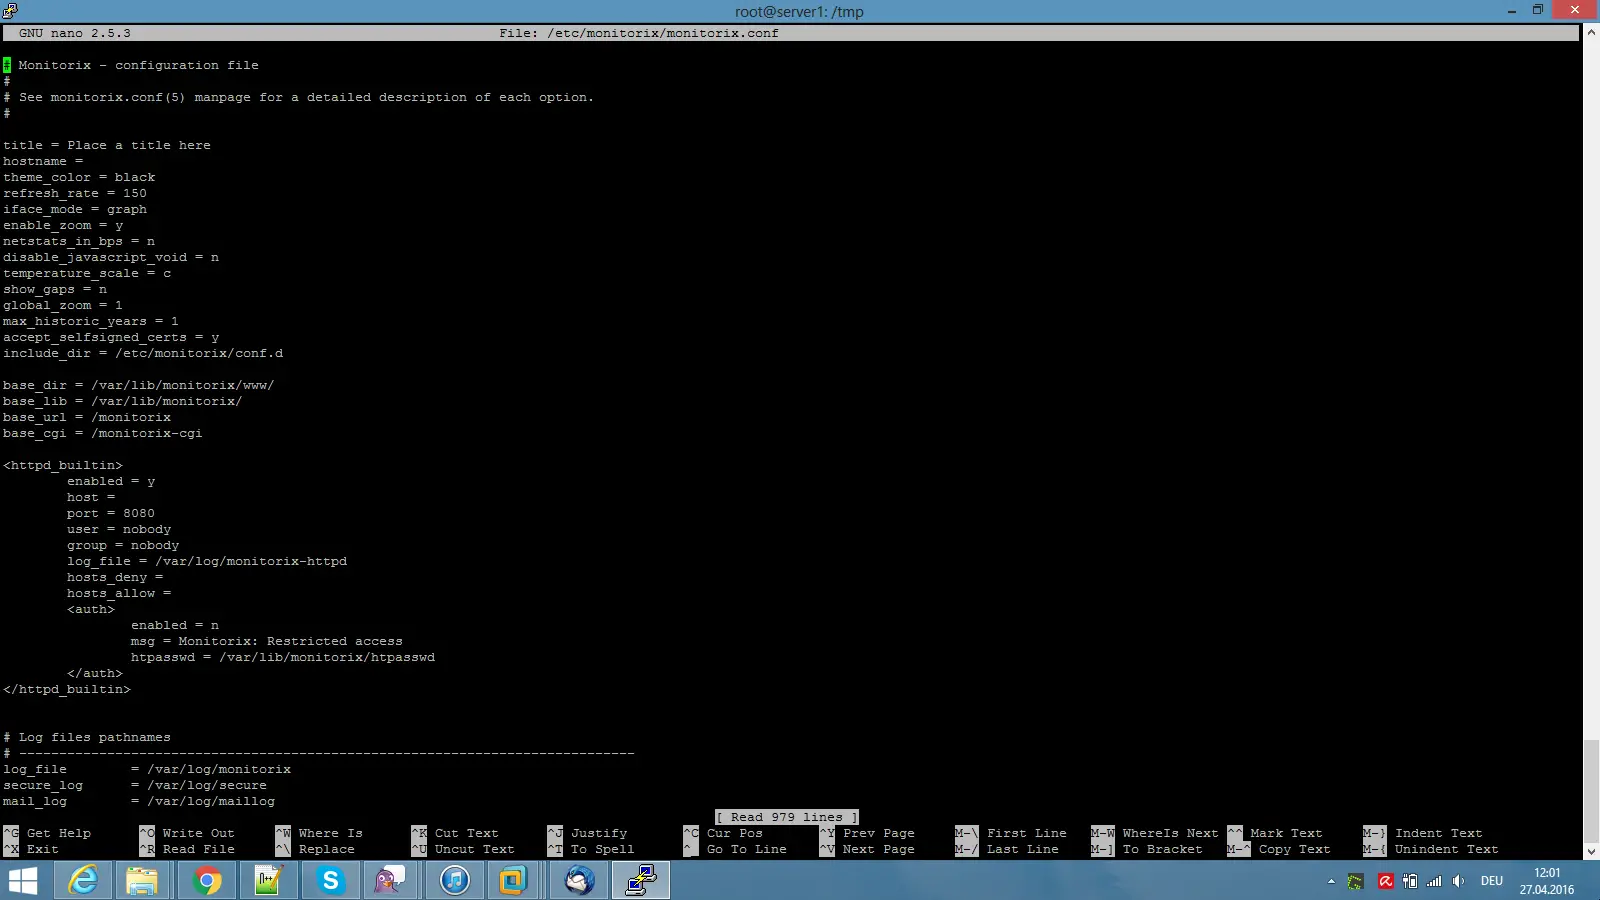The width and height of the screenshot is (1600, 900).
Task: Open the VMware taskbar icon
Action: click(x=513, y=881)
